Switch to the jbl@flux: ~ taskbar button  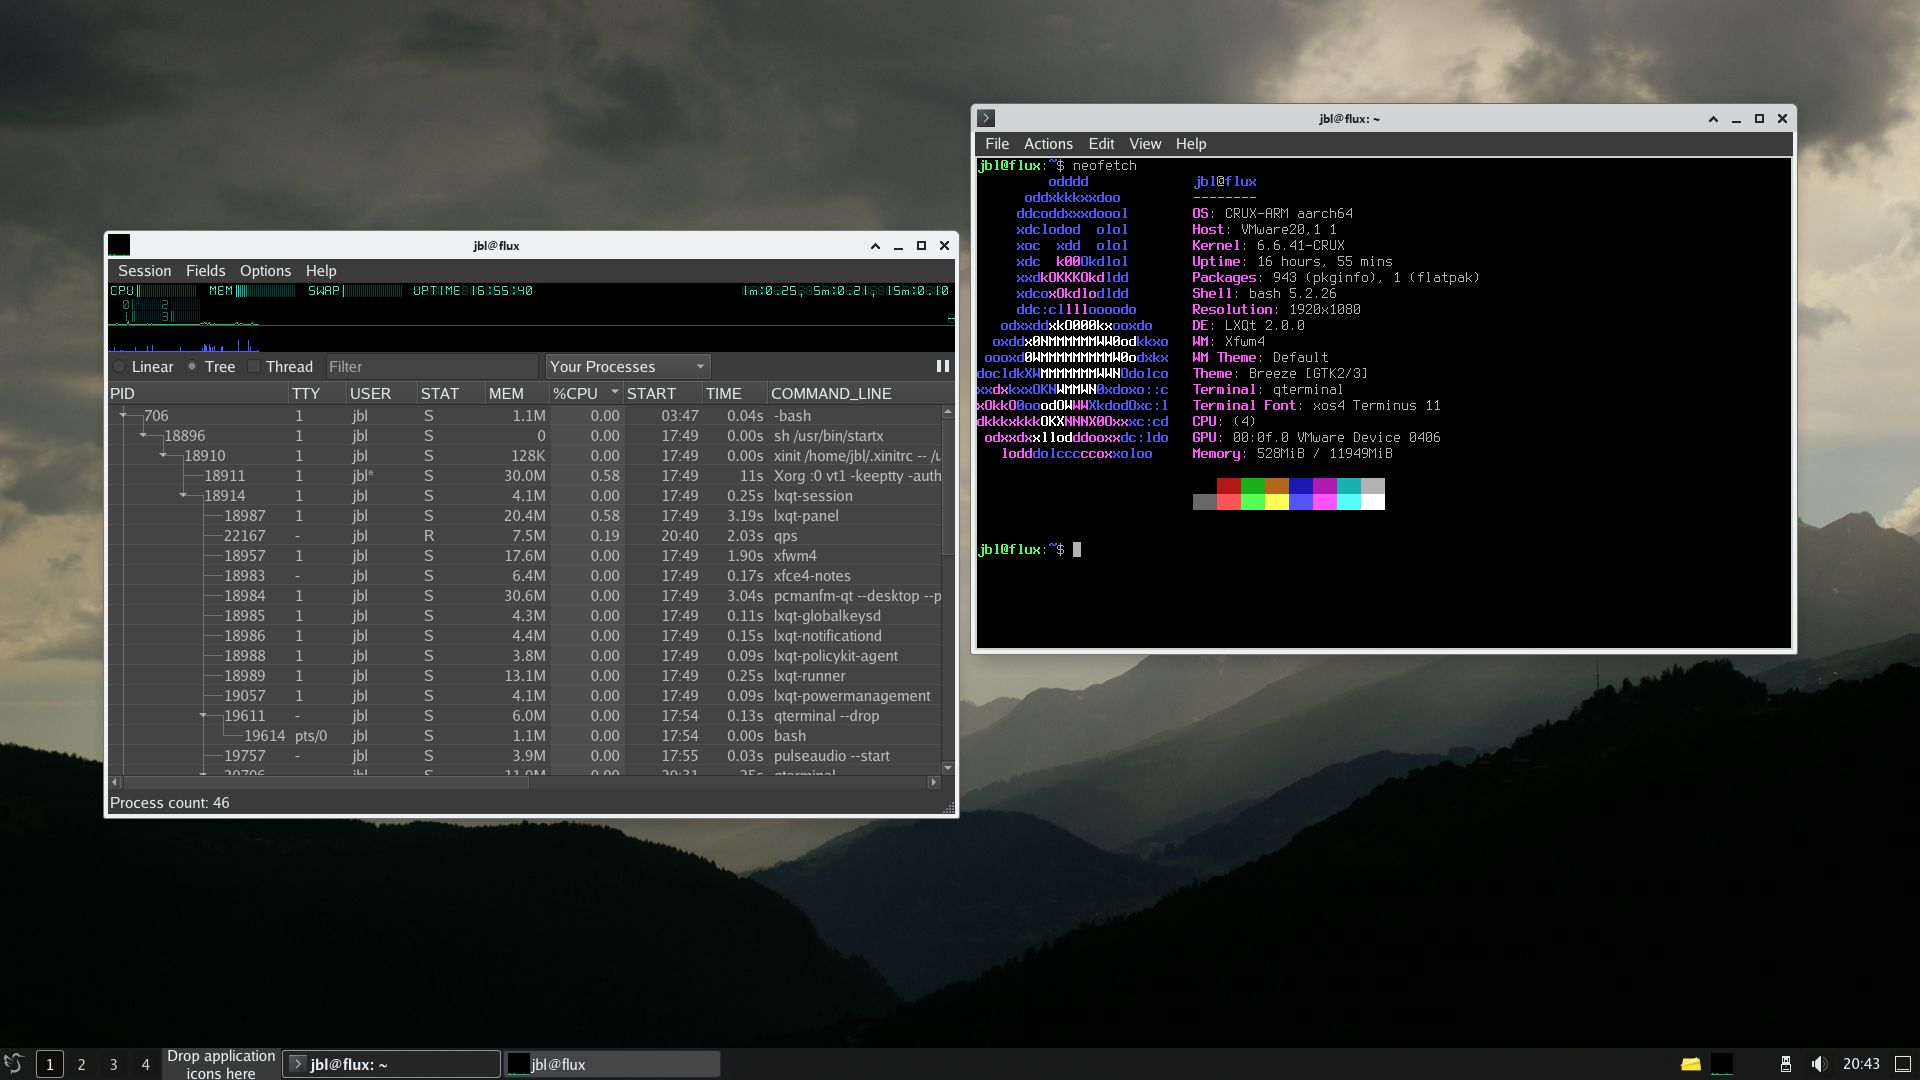tap(391, 1064)
